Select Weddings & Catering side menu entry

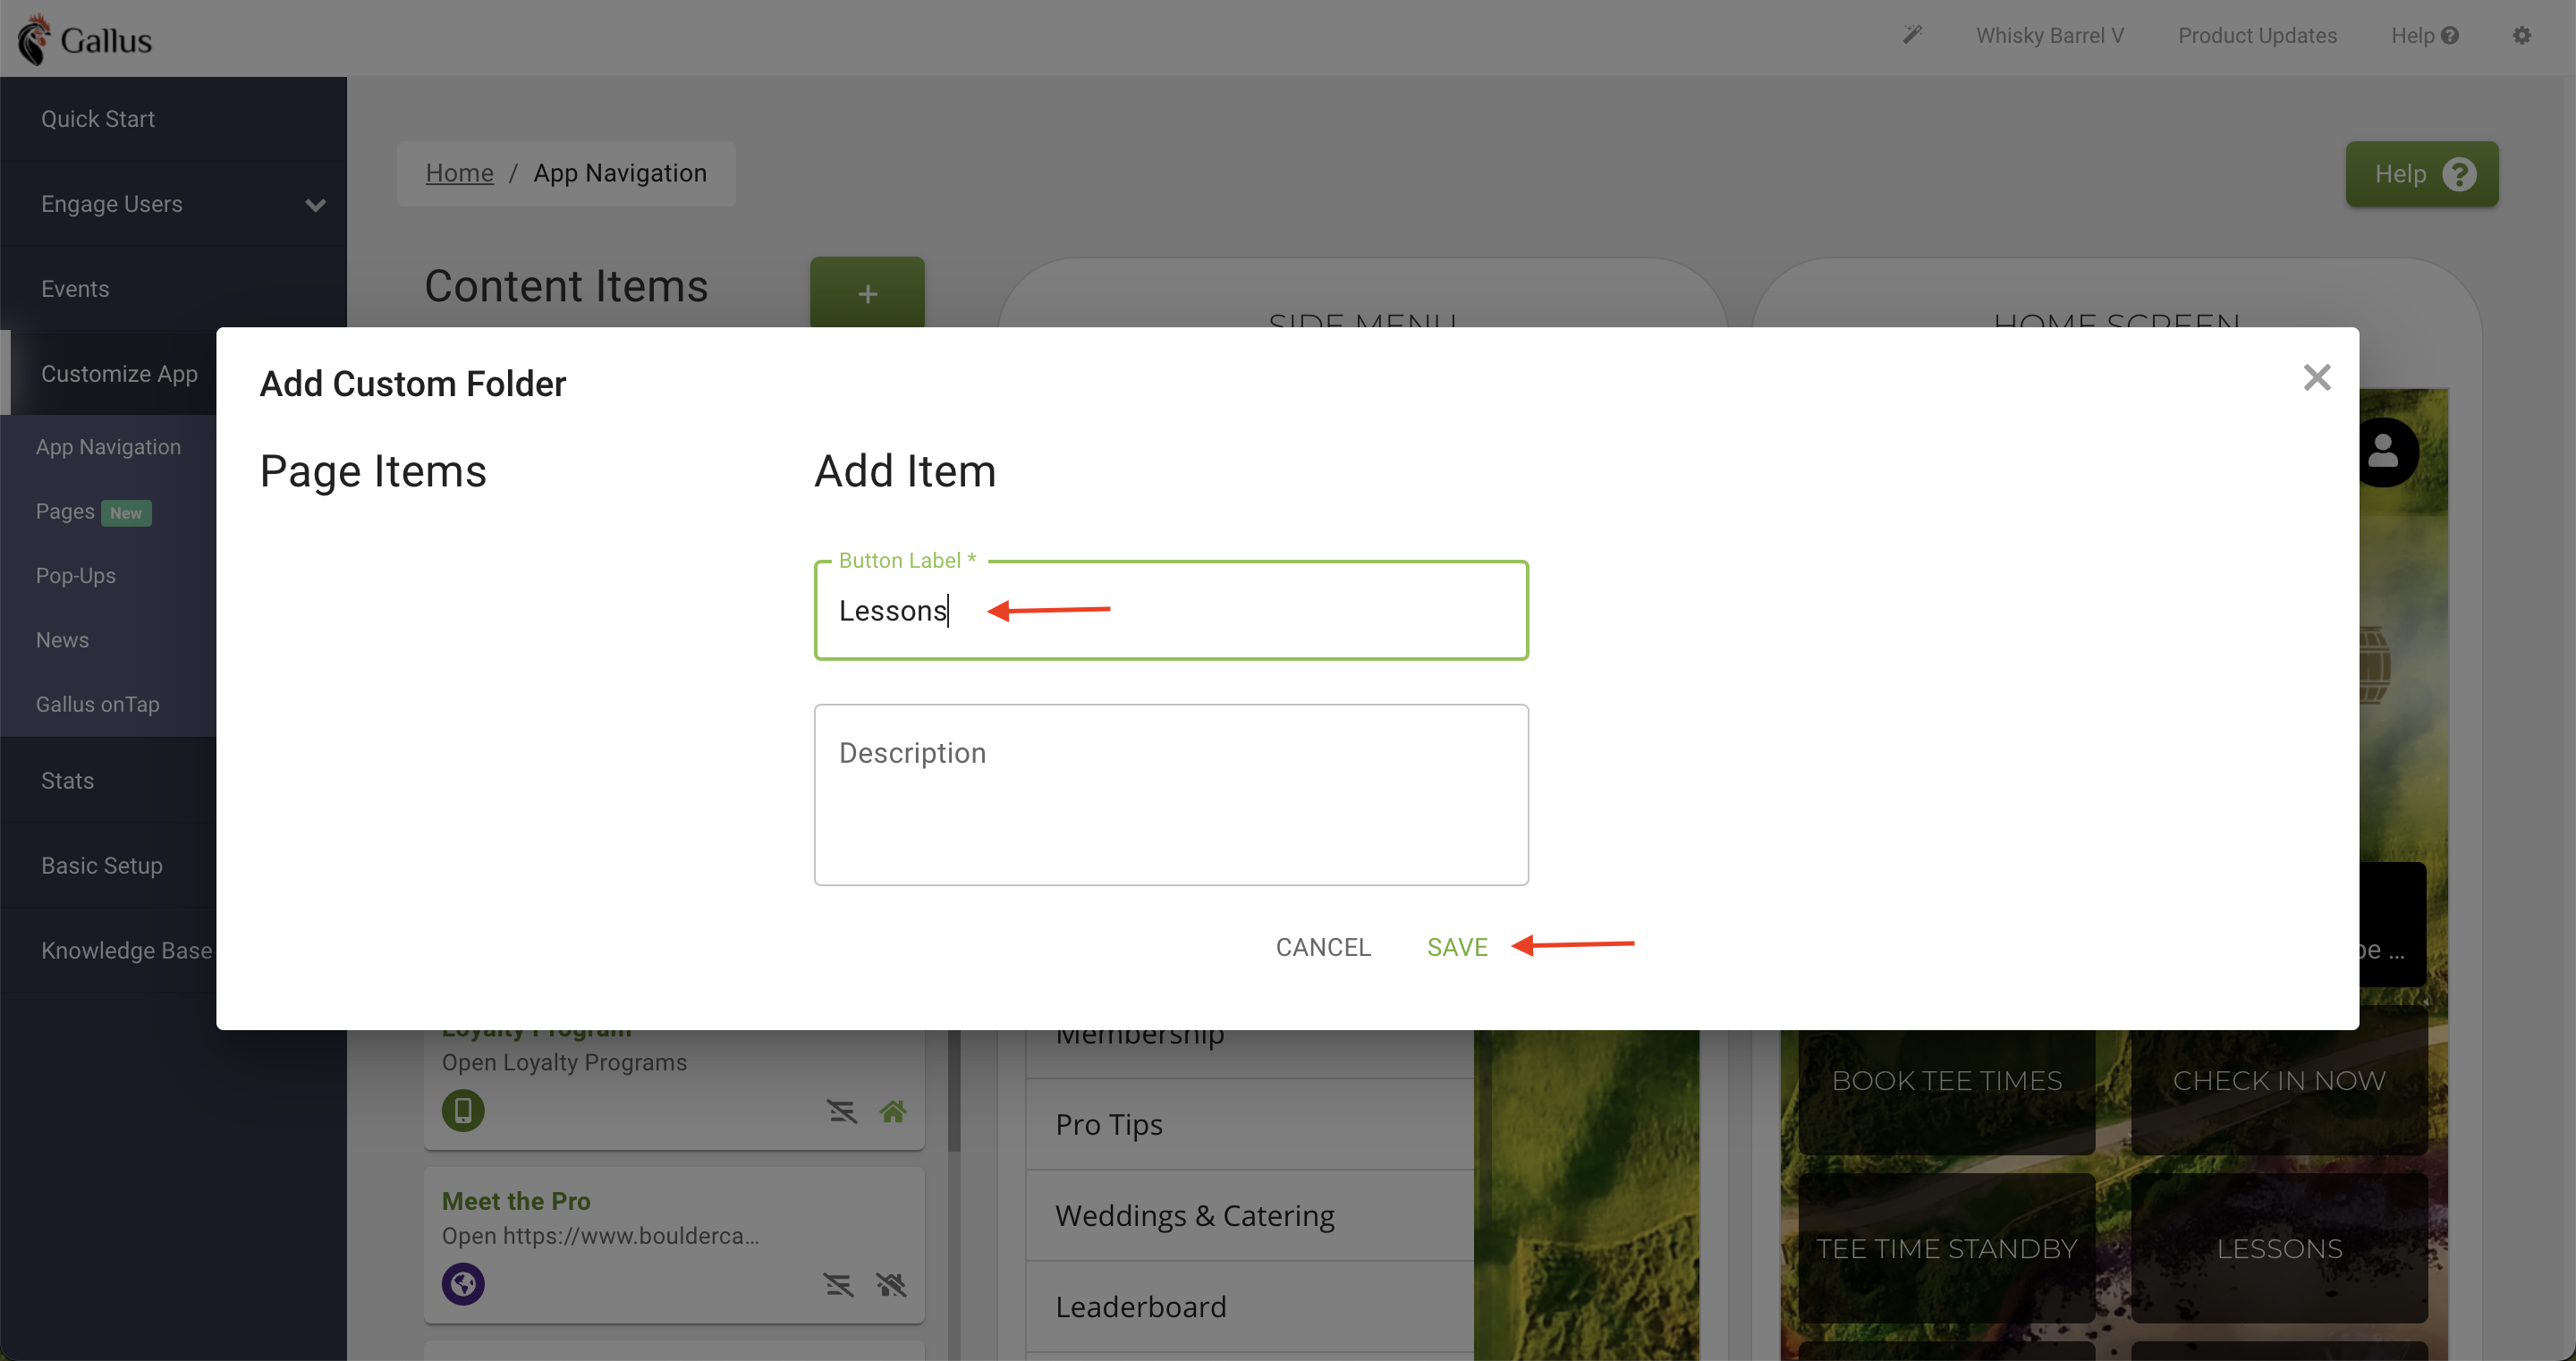tap(1249, 1216)
